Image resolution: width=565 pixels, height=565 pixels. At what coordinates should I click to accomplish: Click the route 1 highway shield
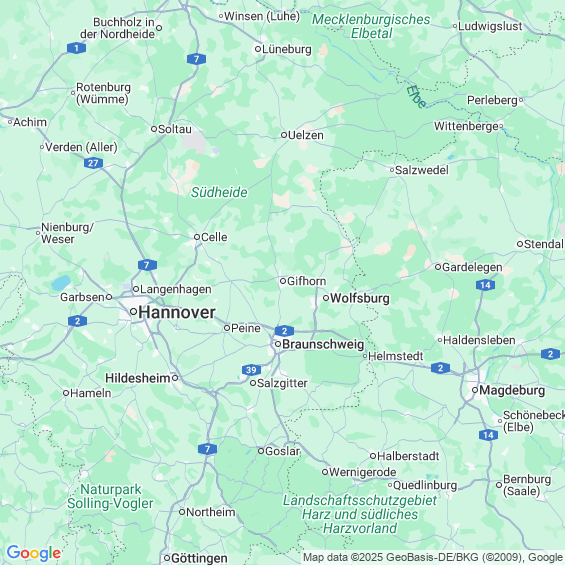coord(76,48)
